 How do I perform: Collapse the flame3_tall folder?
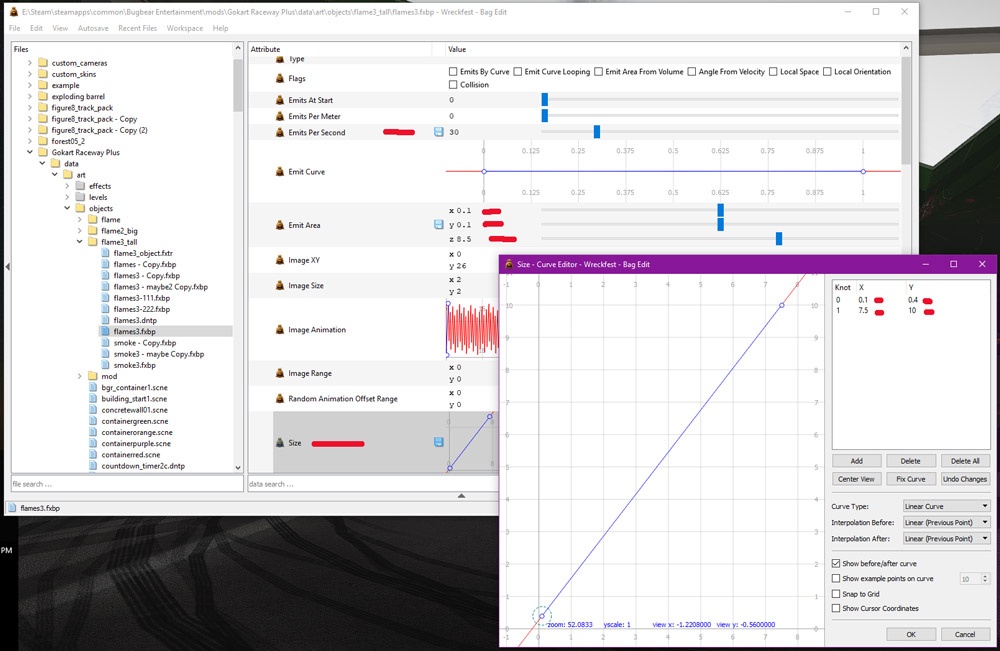pos(80,242)
